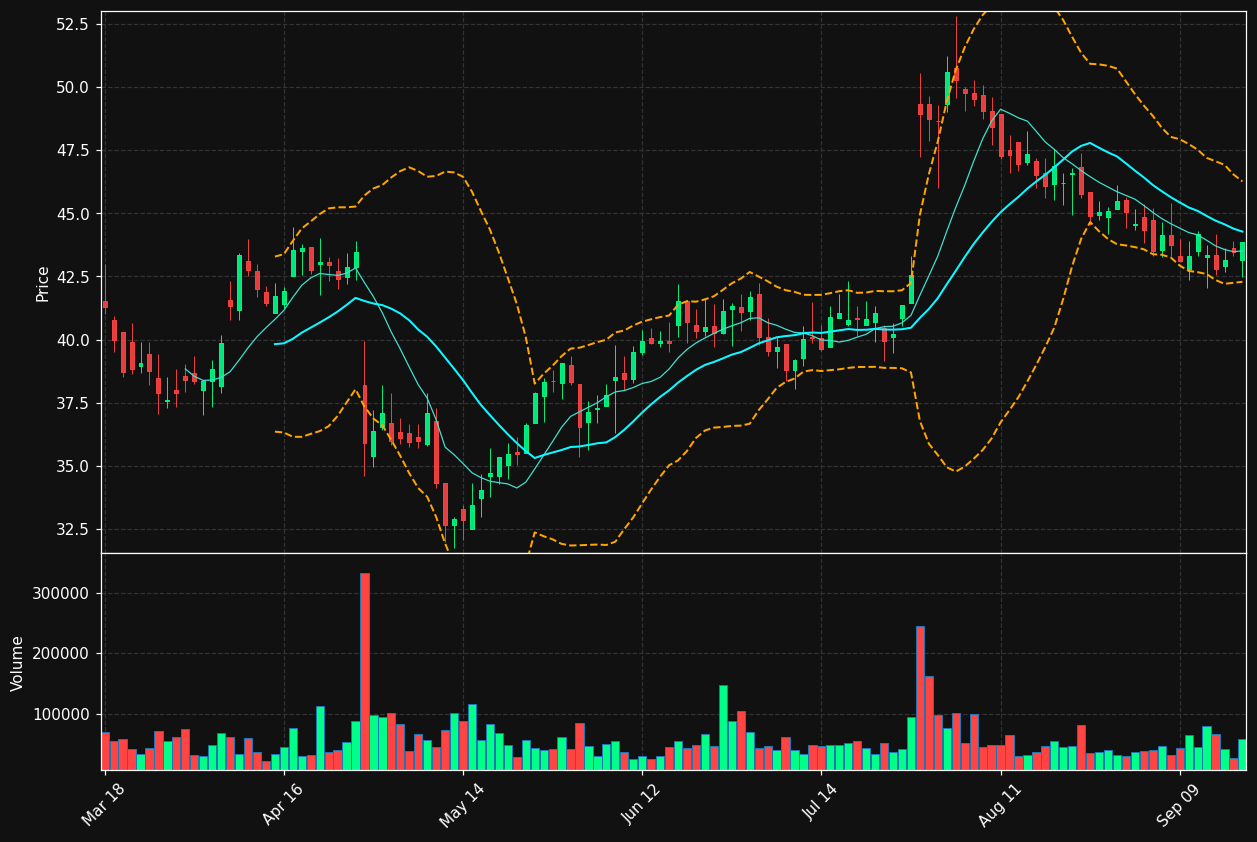Screen dimensions: 1257x842
Task: Click the 100000 volume axis value
Action: (x=62, y=714)
